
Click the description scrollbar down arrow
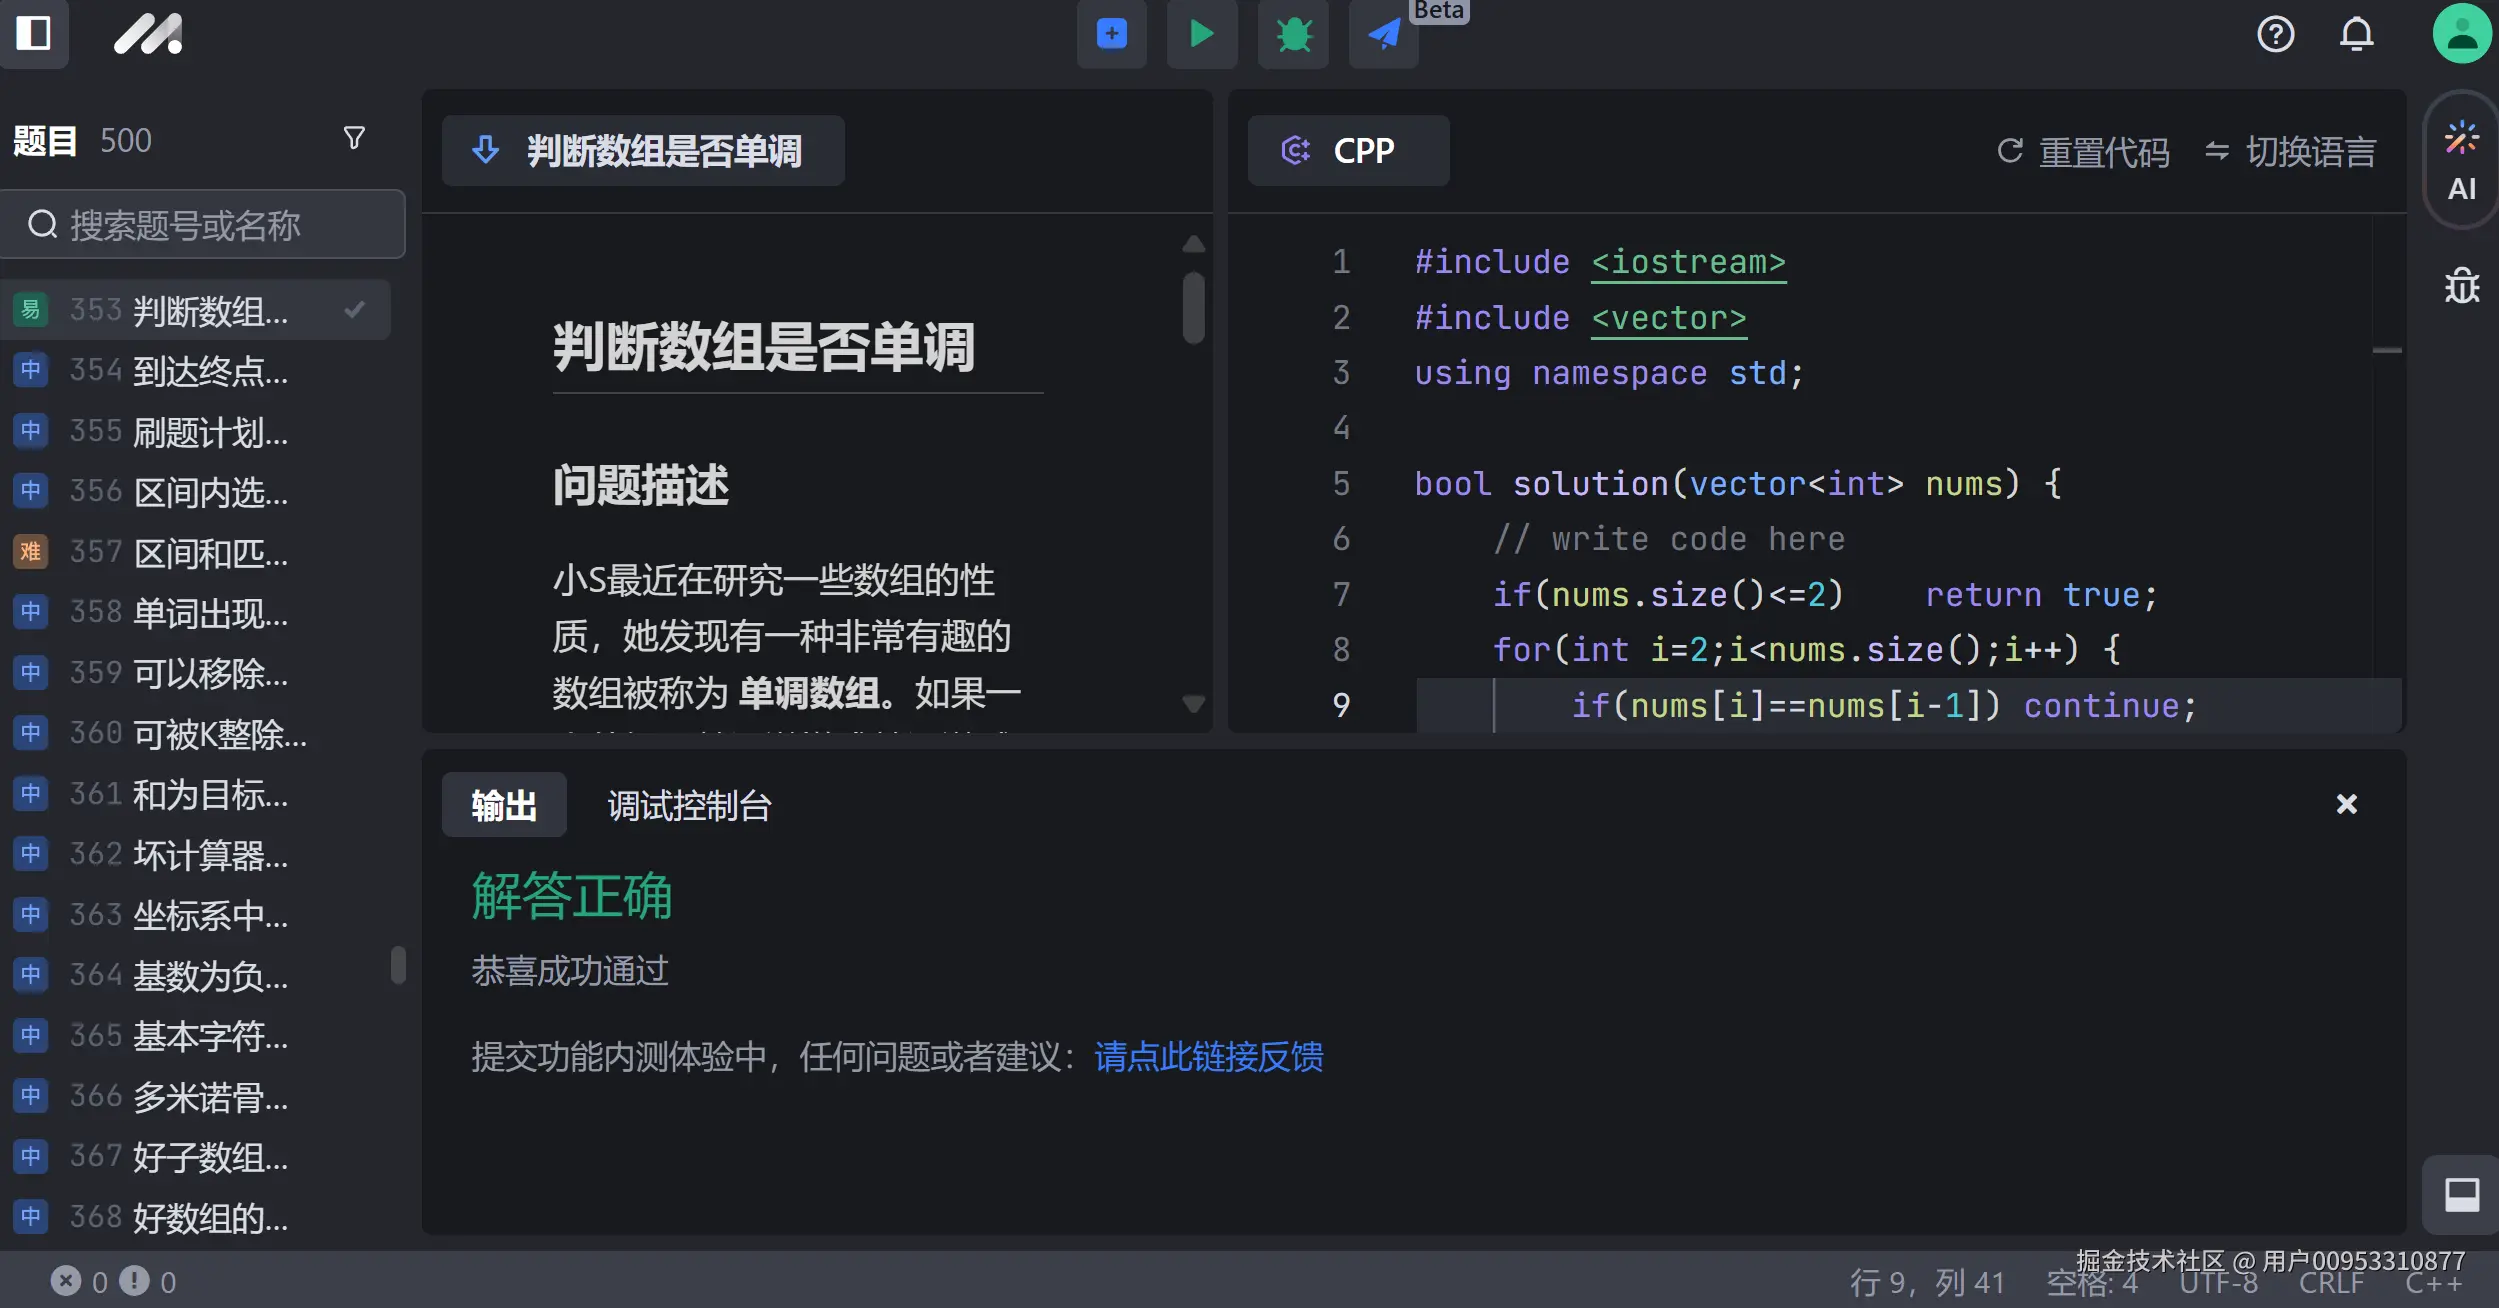1193,703
